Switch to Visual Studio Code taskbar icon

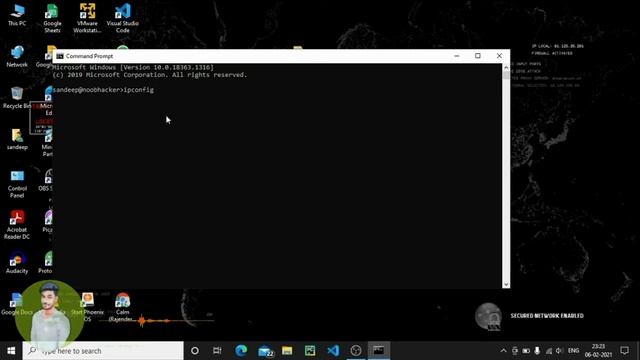333,351
